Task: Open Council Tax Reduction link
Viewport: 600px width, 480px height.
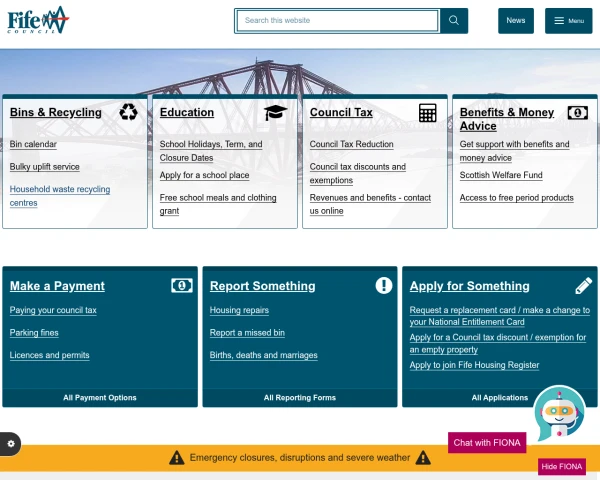Action: pos(352,144)
